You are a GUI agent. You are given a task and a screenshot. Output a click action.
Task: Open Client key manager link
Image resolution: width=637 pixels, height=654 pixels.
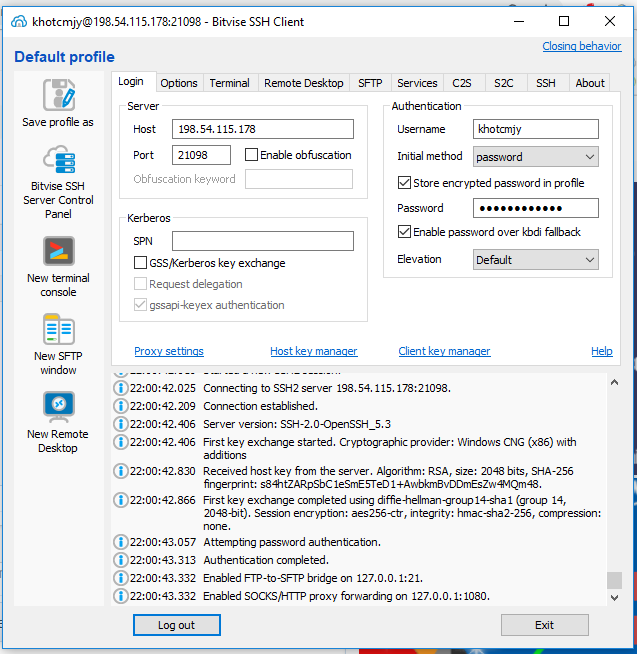444,351
